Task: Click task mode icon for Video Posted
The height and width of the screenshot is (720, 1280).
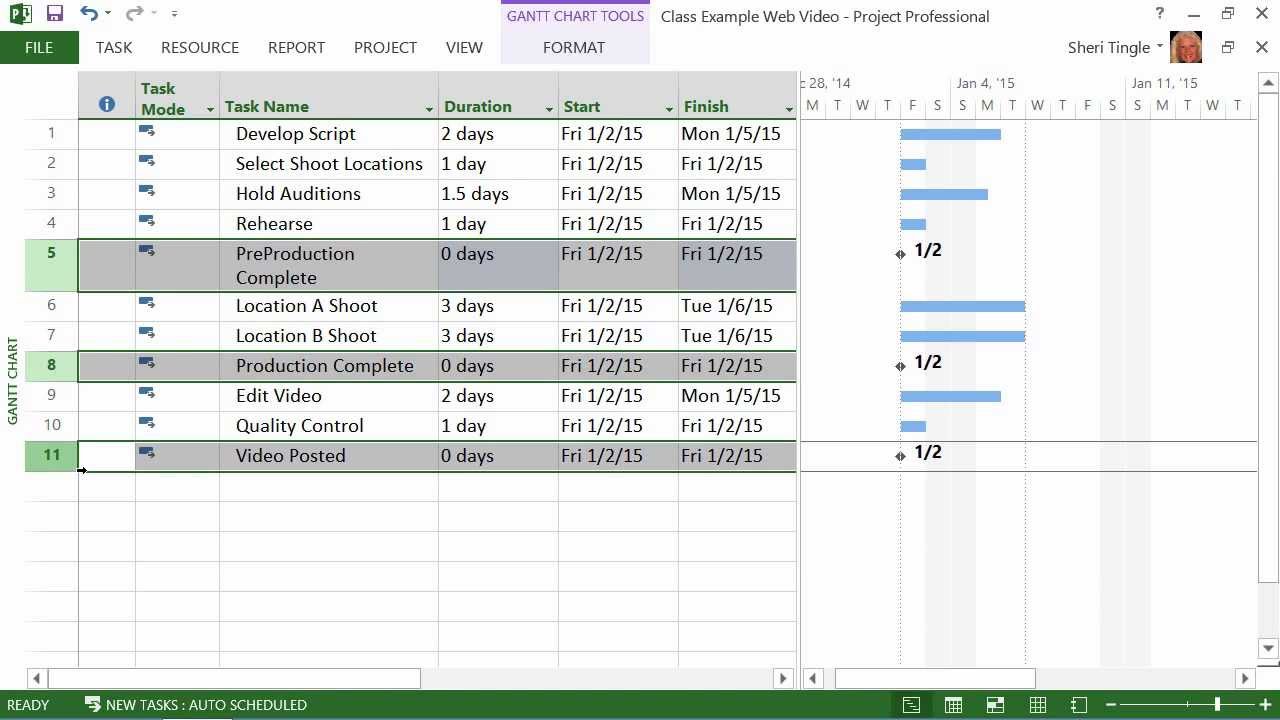Action: (x=147, y=453)
